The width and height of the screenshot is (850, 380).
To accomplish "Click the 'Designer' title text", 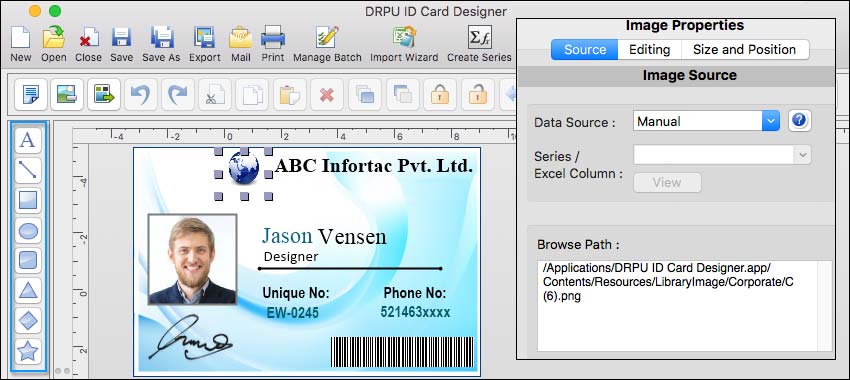I will 291,257.
